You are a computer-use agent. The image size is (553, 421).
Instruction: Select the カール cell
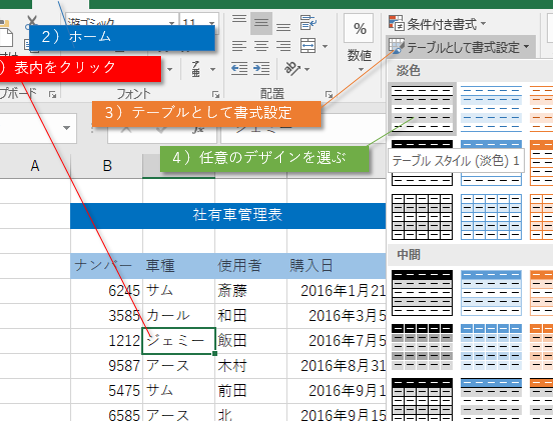(179, 316)
